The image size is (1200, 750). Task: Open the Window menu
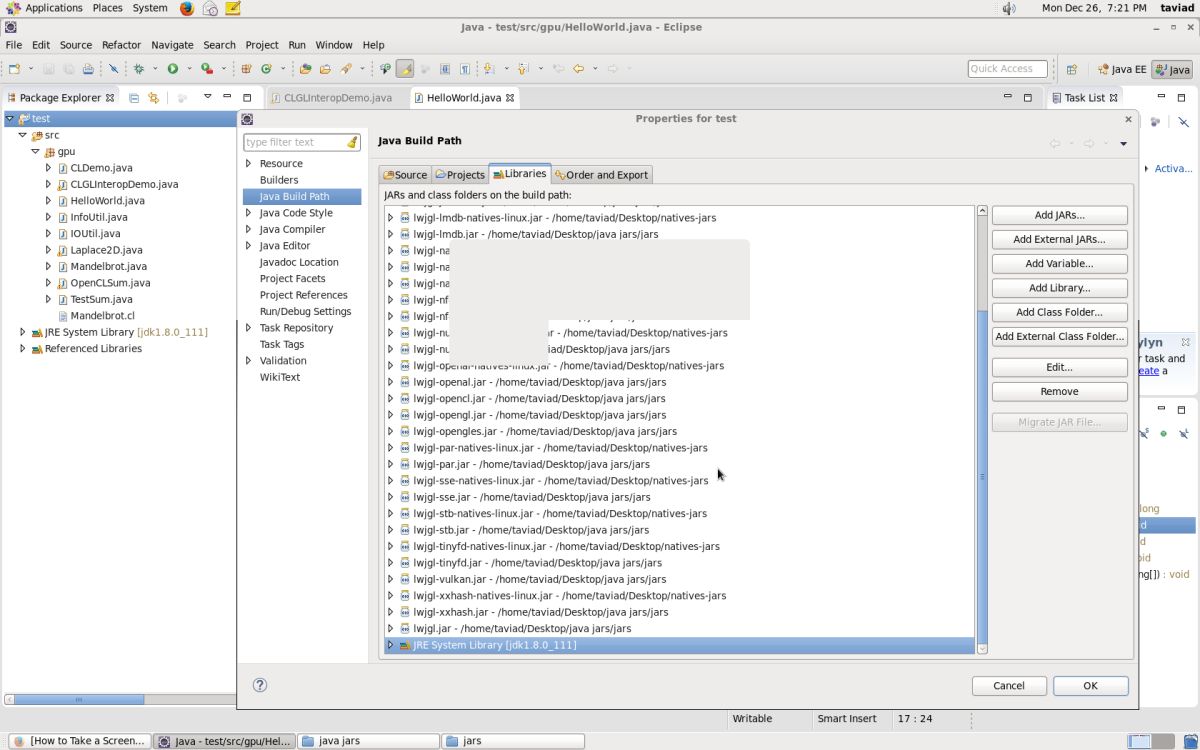pos(333,45)
